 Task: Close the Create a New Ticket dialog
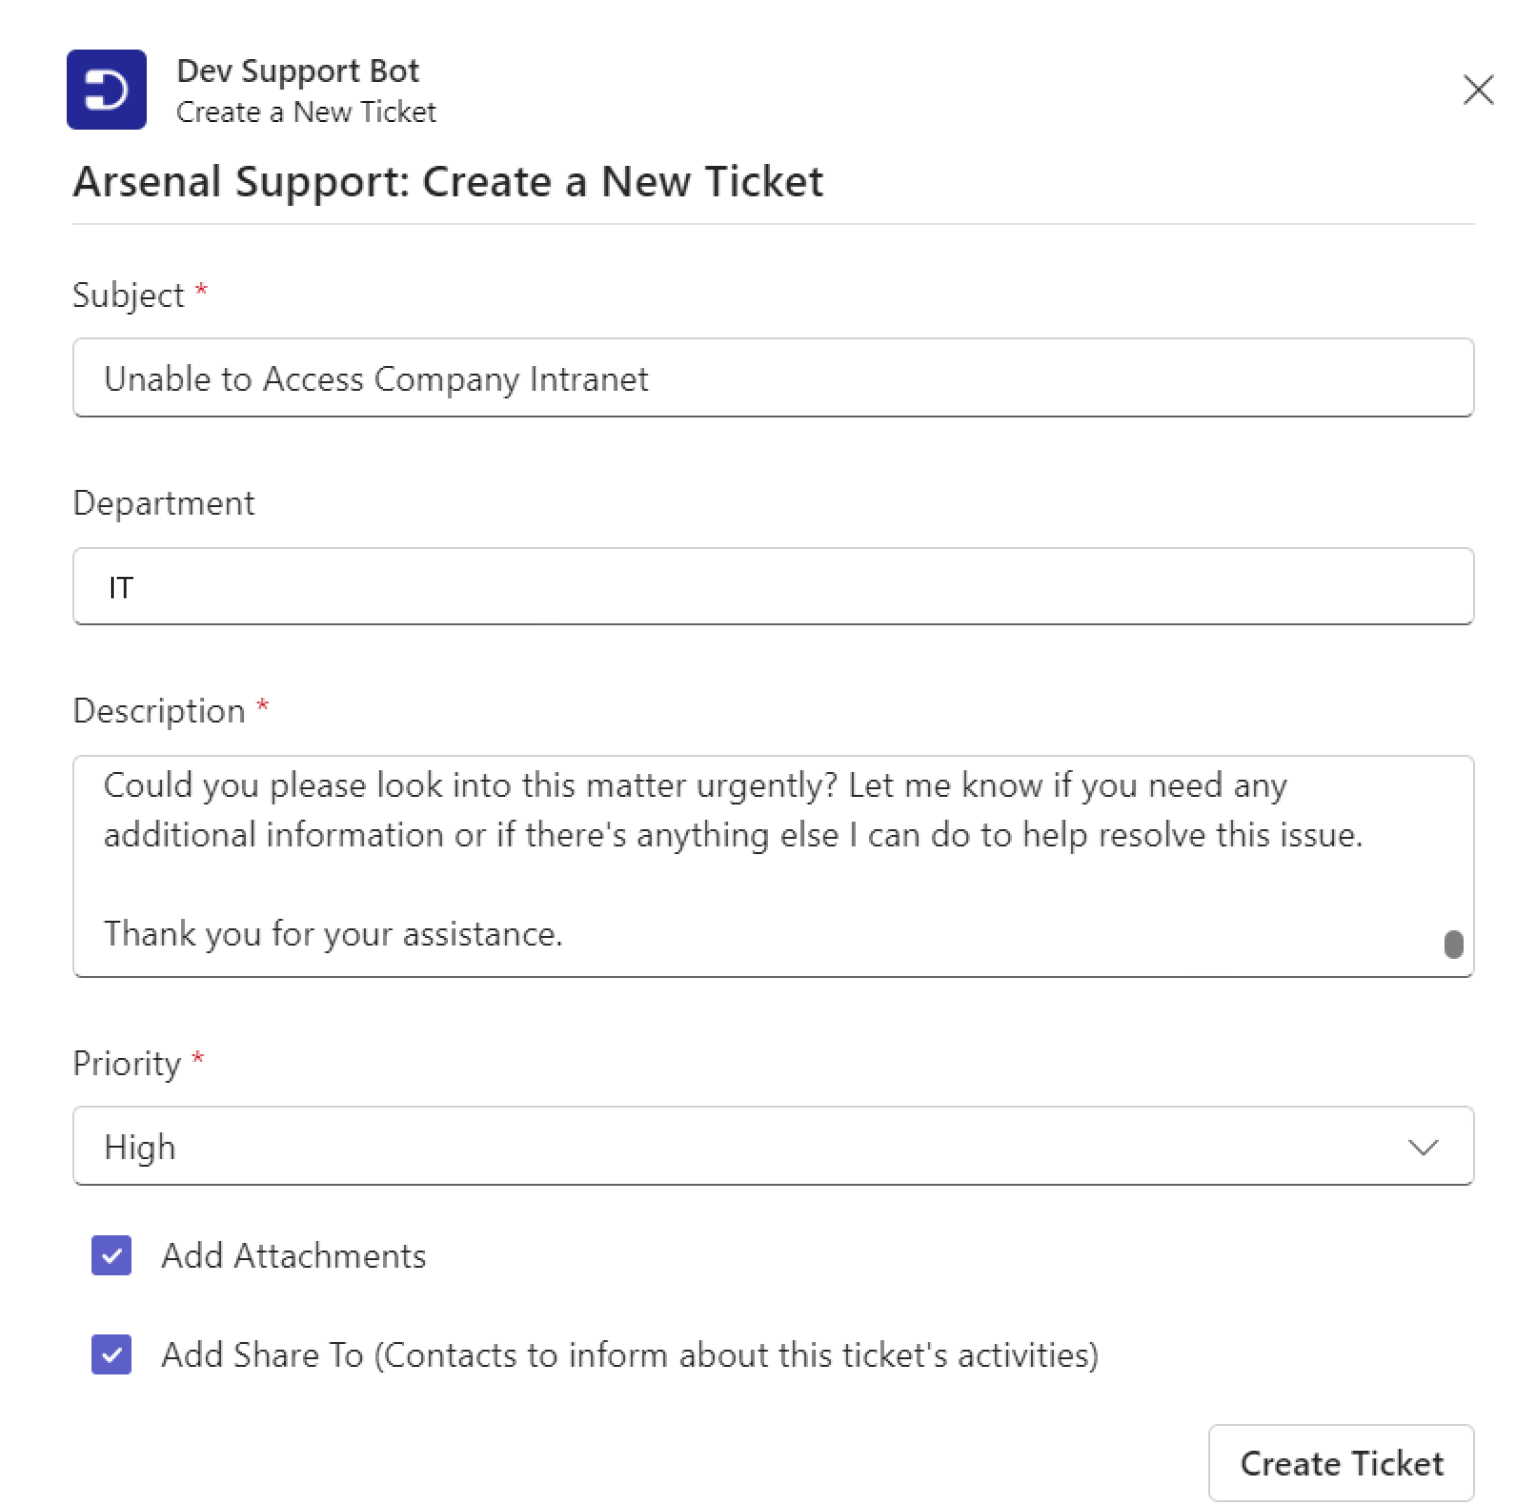(x=1477, y=90)
